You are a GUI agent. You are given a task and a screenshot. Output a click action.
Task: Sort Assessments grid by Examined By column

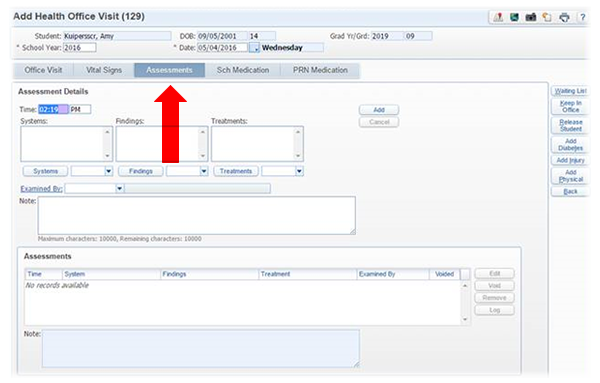(x=393, y=274)
